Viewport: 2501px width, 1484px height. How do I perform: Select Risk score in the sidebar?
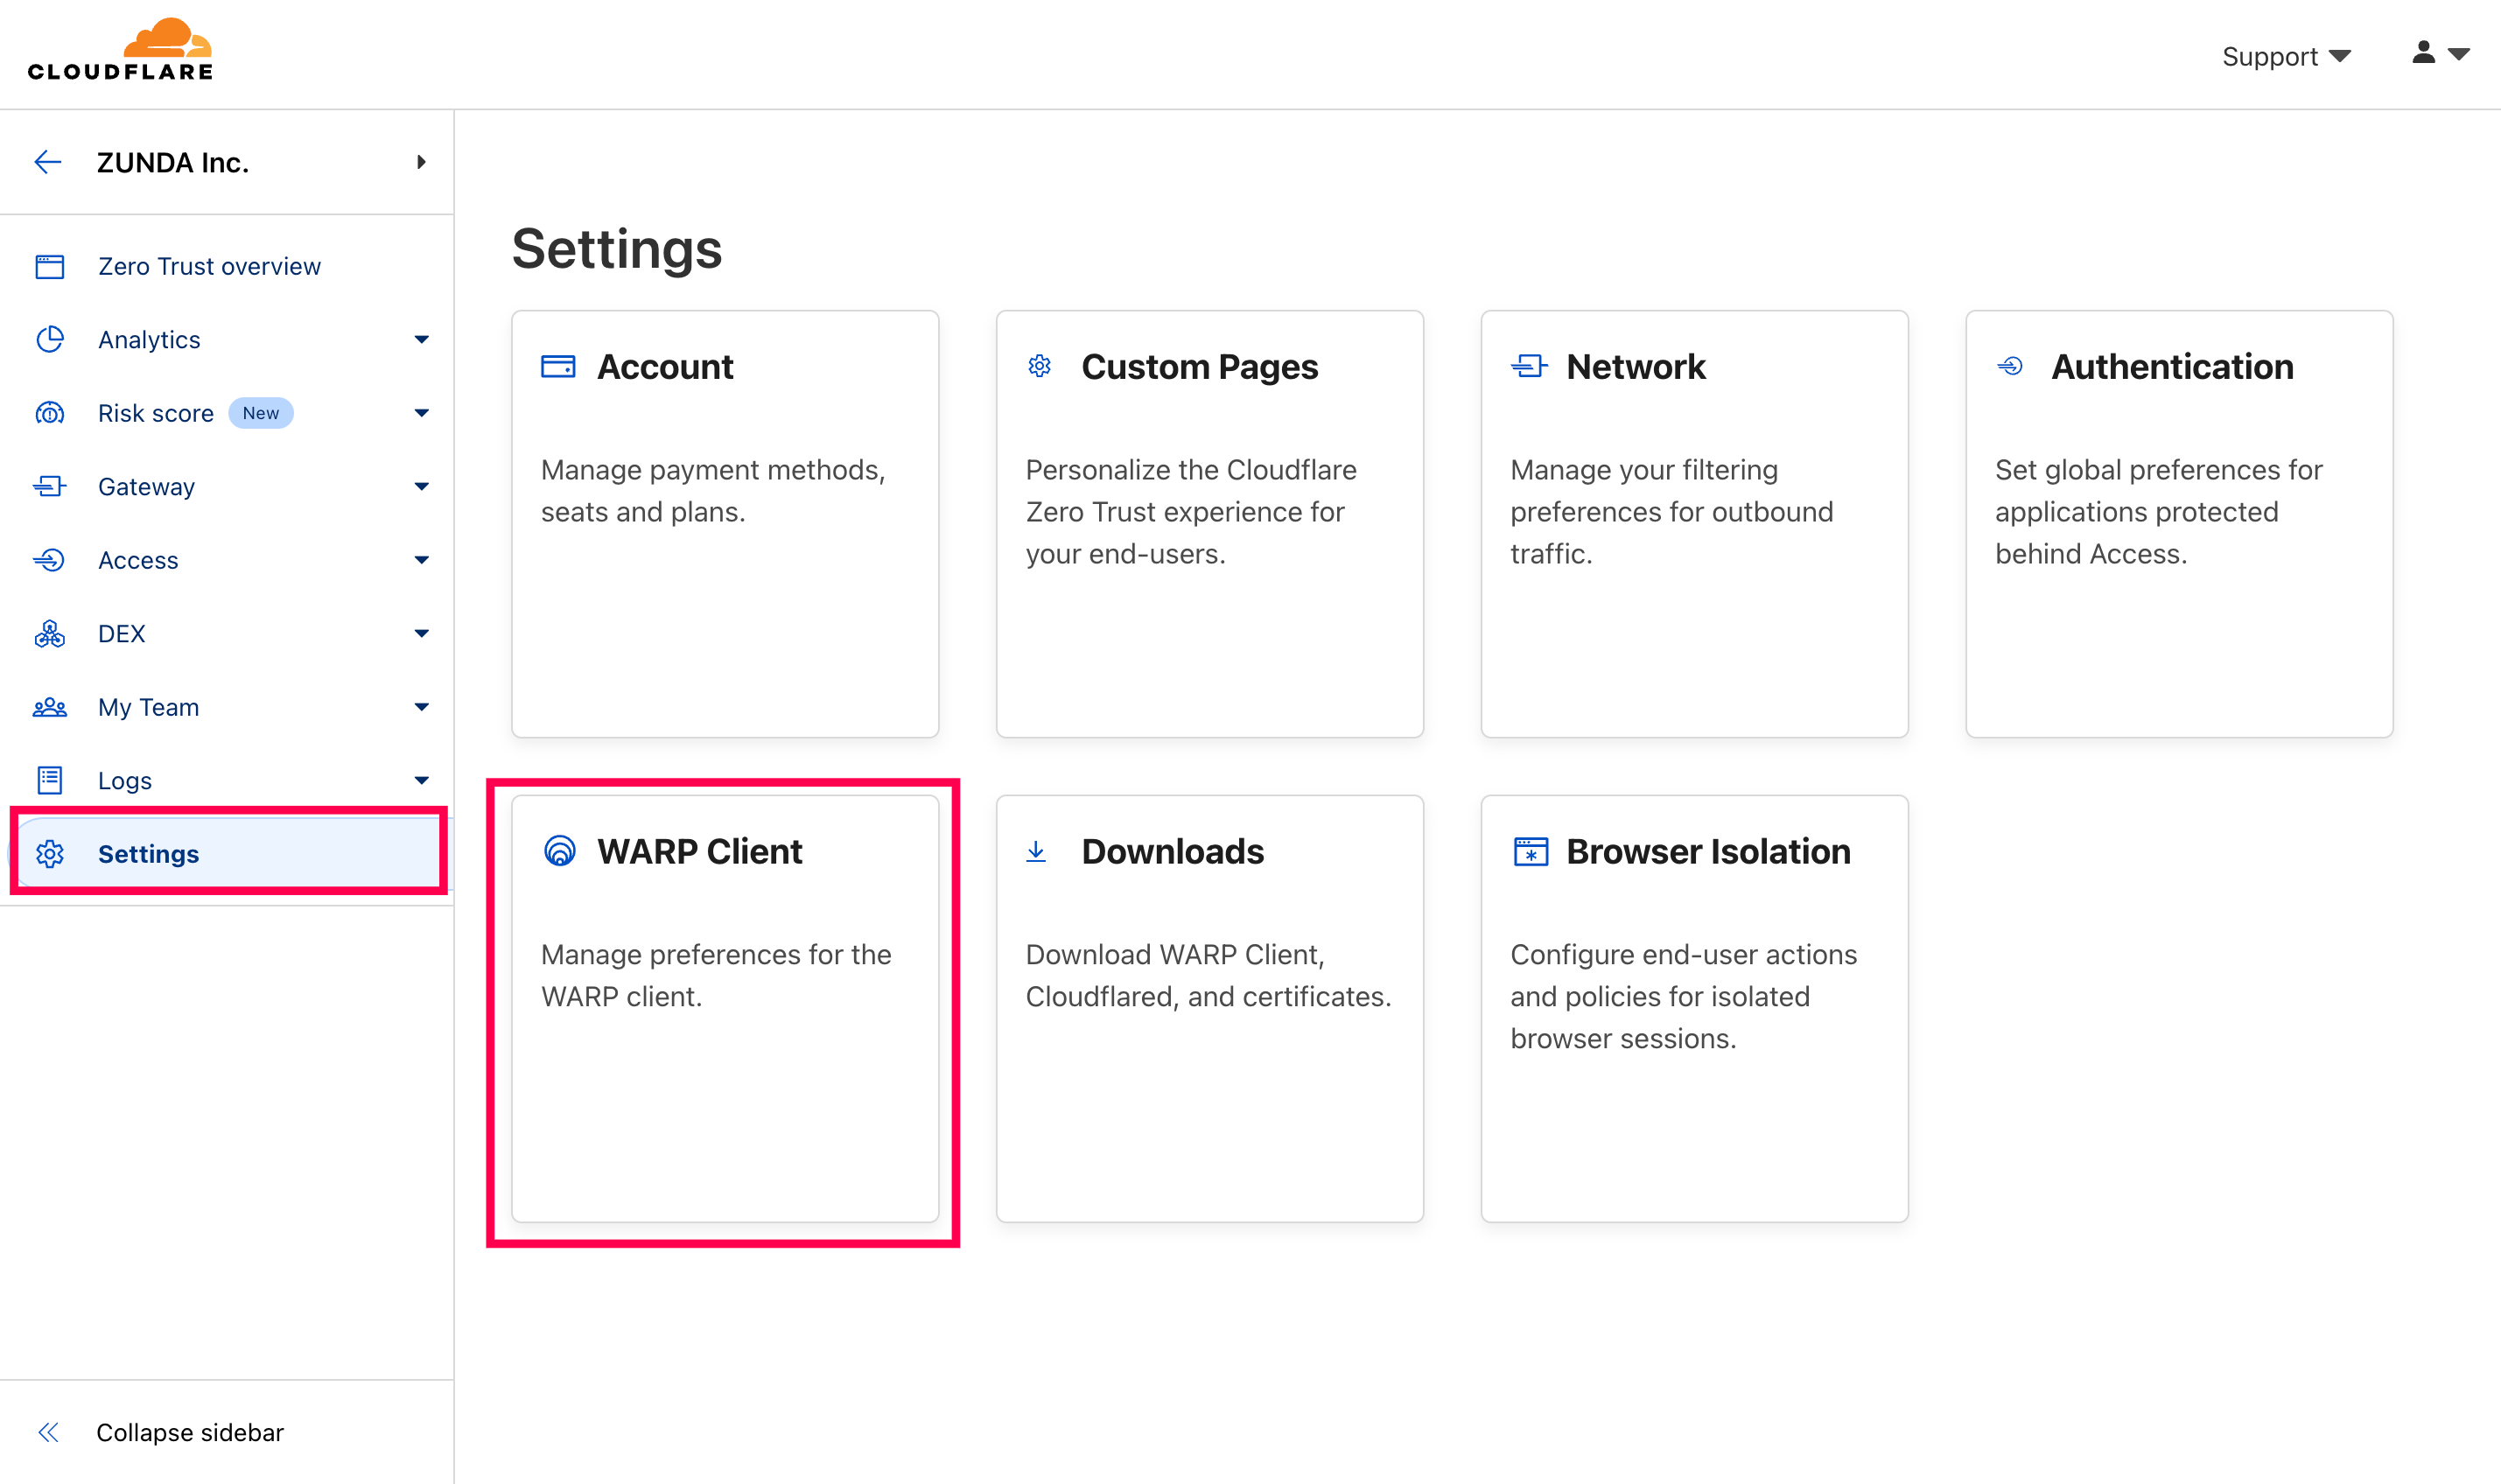pos(155,413)
